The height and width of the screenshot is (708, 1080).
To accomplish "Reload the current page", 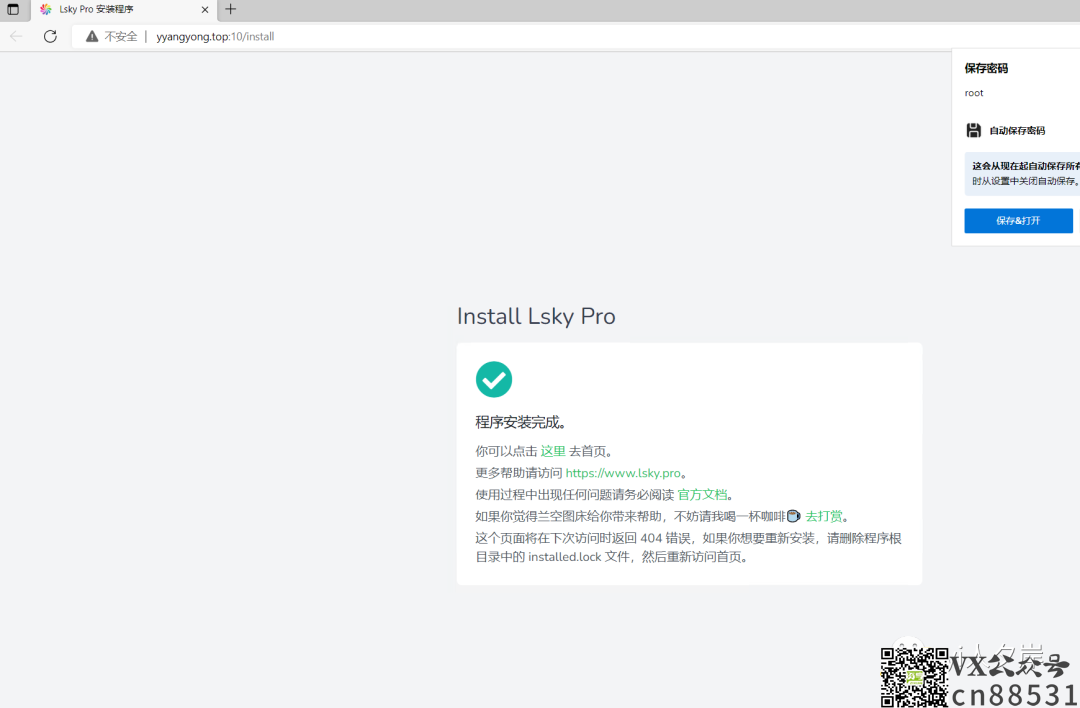I will (x=50, y=37).
